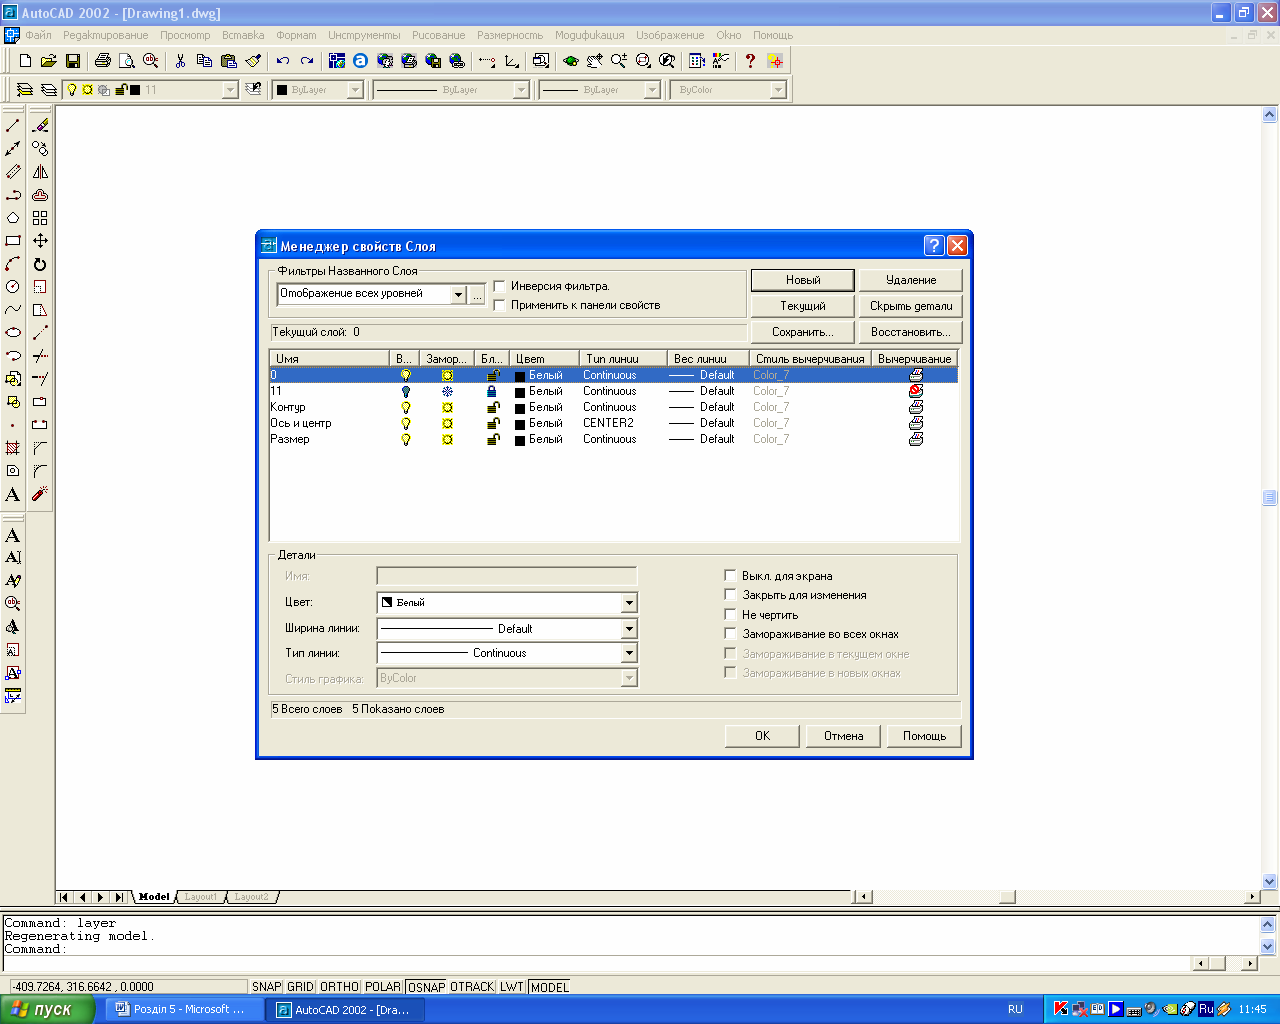Open the Цвет dropdown in Детали
The height and width of the screenshot is (1024, 1280).
tap(629, 603)
